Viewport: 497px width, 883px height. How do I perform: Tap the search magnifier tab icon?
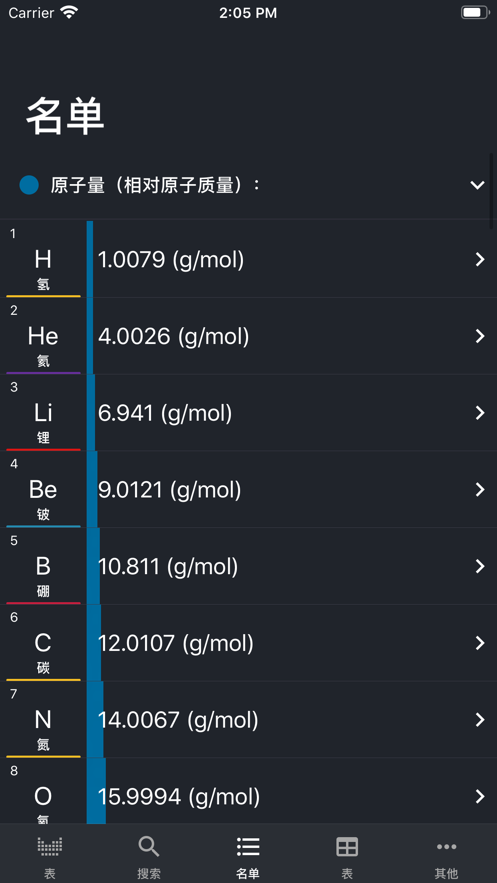[x=149, y=846]
